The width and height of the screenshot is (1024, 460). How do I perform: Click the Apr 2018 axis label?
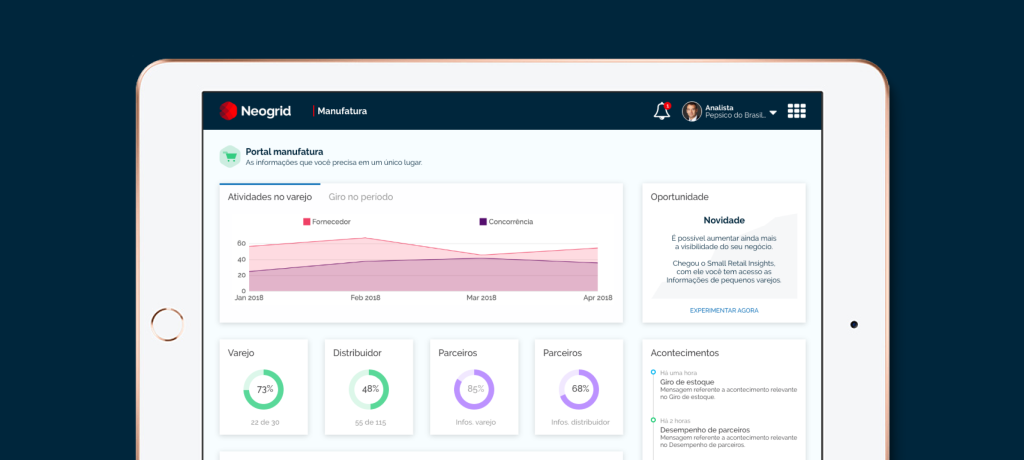(x=598, y=297)
